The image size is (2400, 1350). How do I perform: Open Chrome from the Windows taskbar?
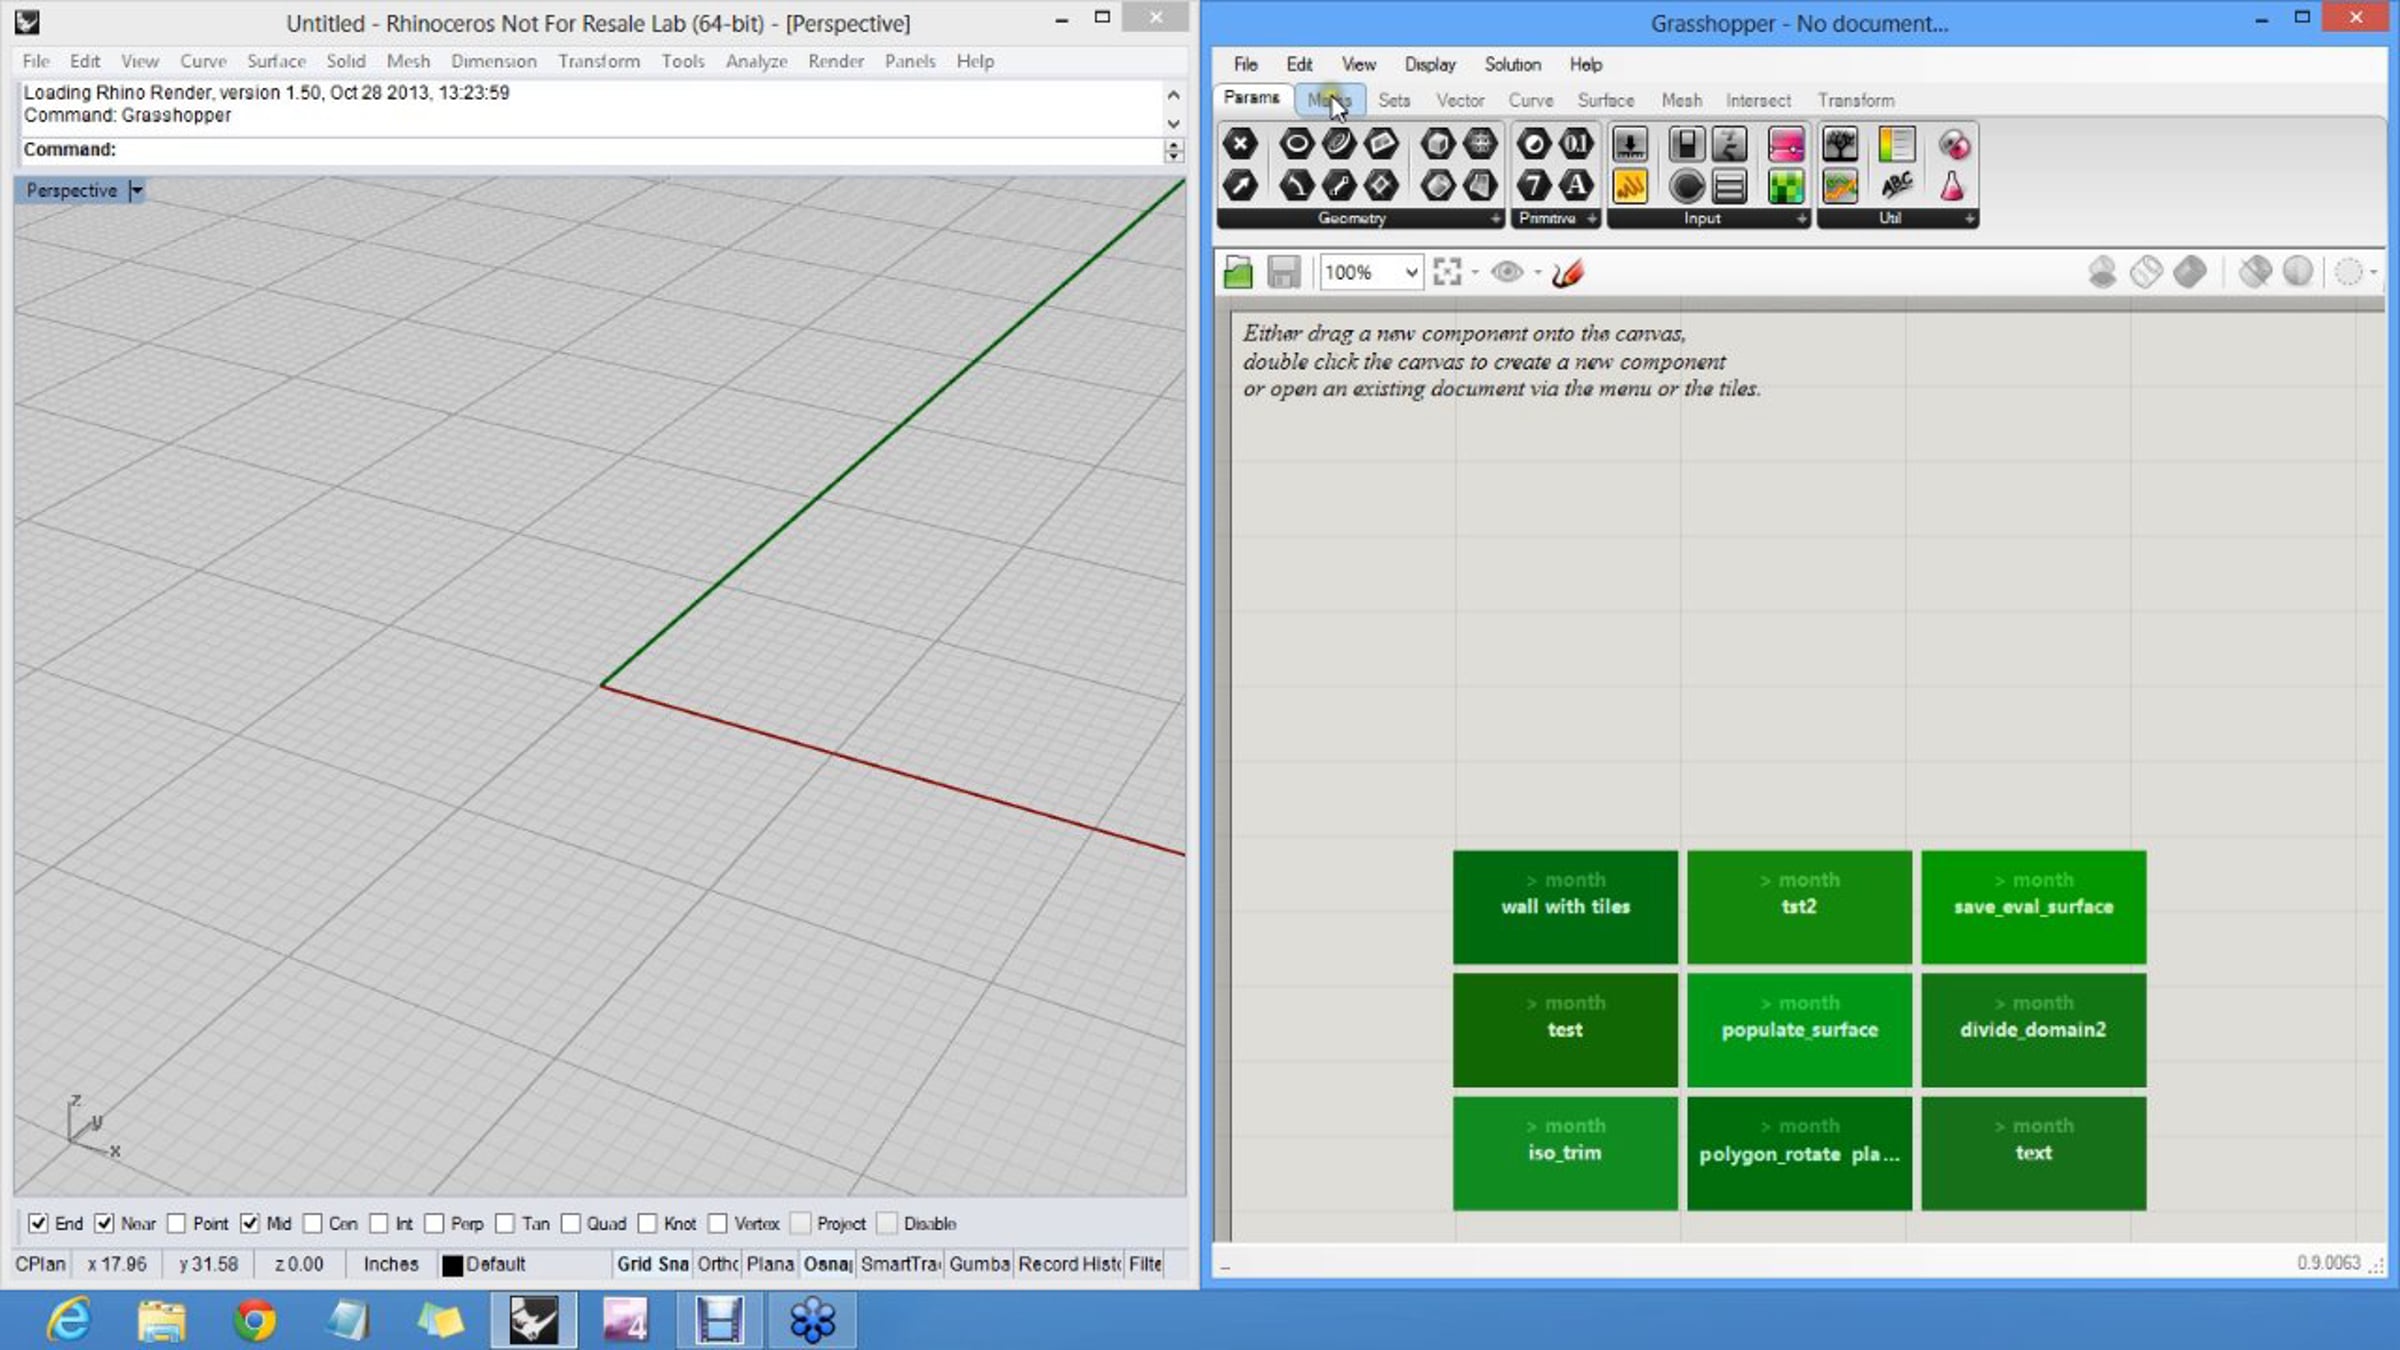pyautogui.click(x=254, y=1320)
